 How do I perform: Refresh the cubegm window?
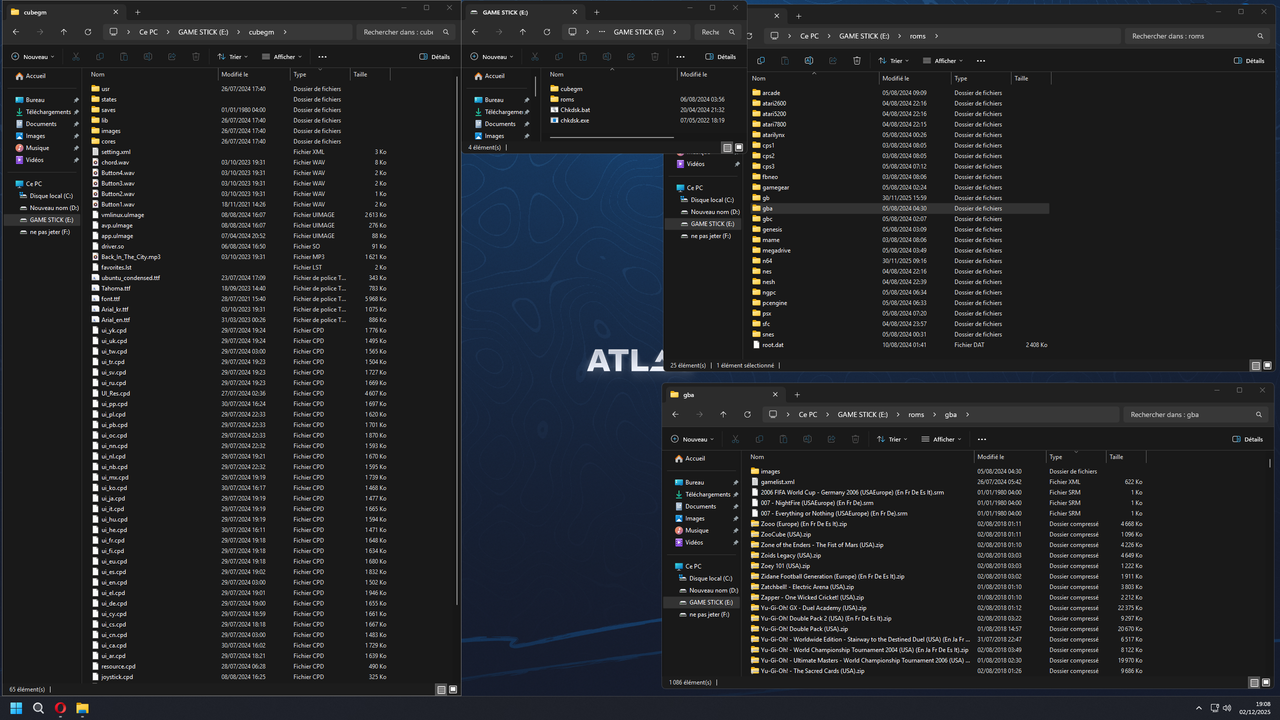click(88, 32)
